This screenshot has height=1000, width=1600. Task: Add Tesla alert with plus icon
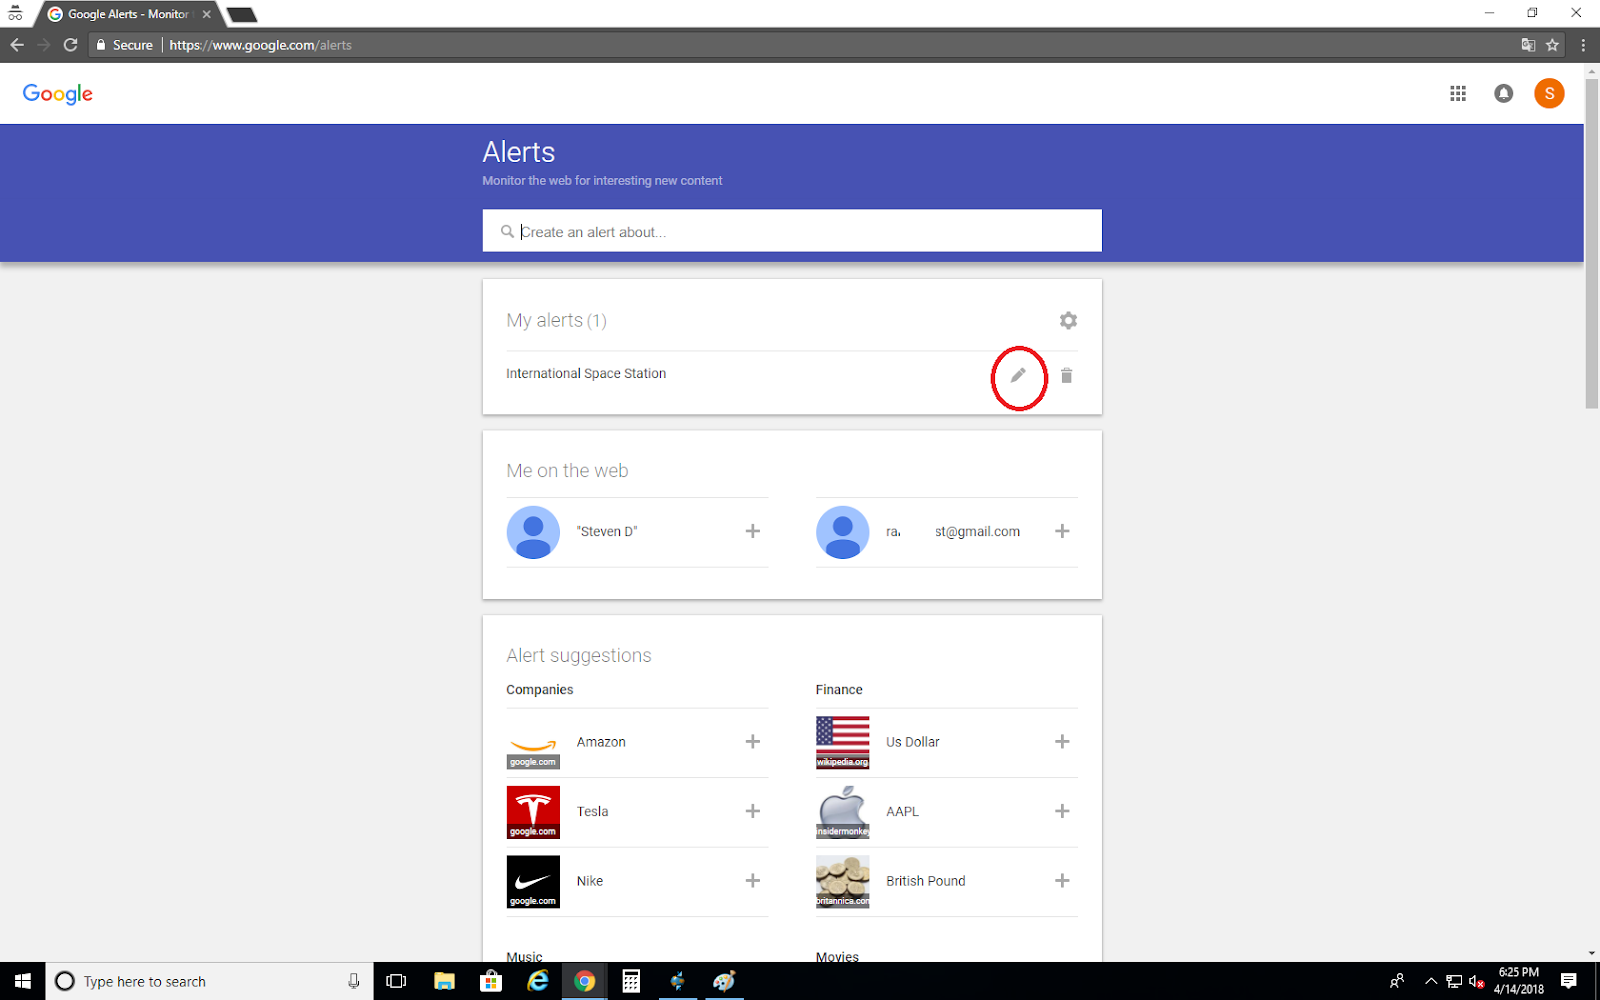point(753,811)
